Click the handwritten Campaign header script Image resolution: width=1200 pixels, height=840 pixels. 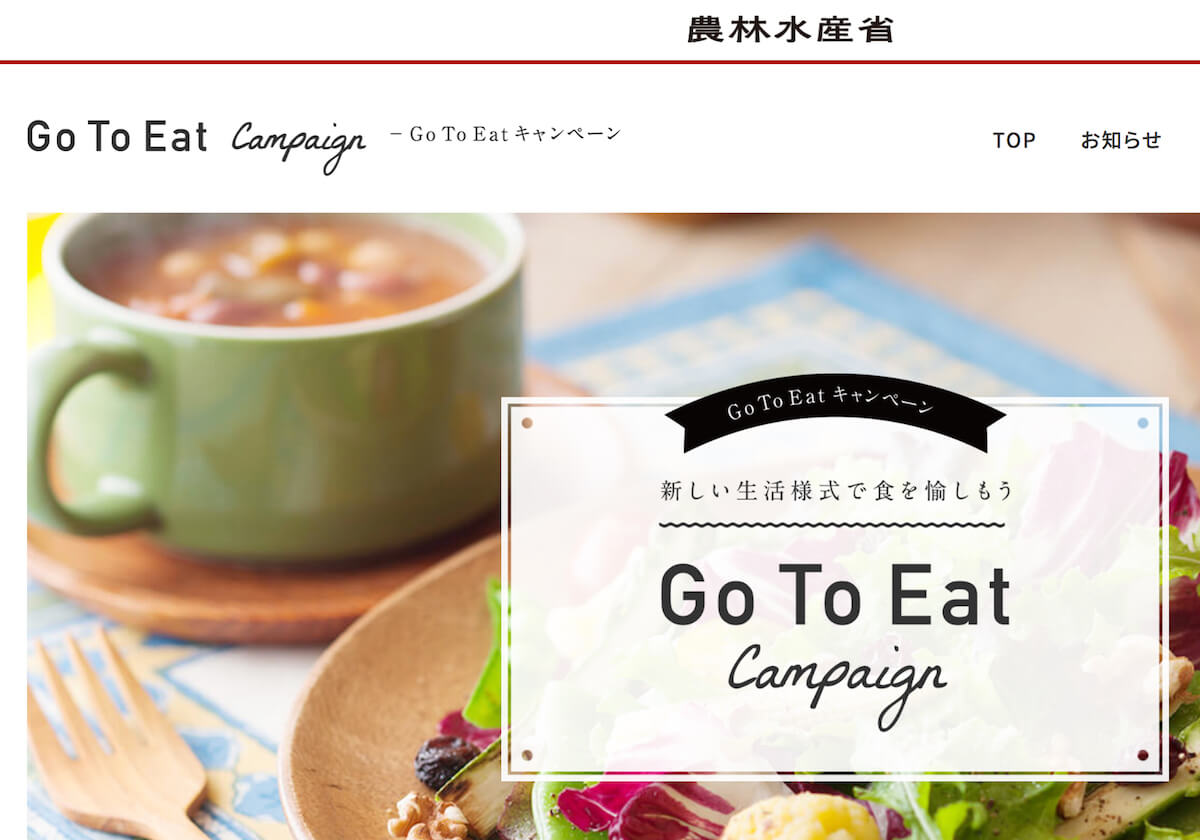[x=298, y=146]
